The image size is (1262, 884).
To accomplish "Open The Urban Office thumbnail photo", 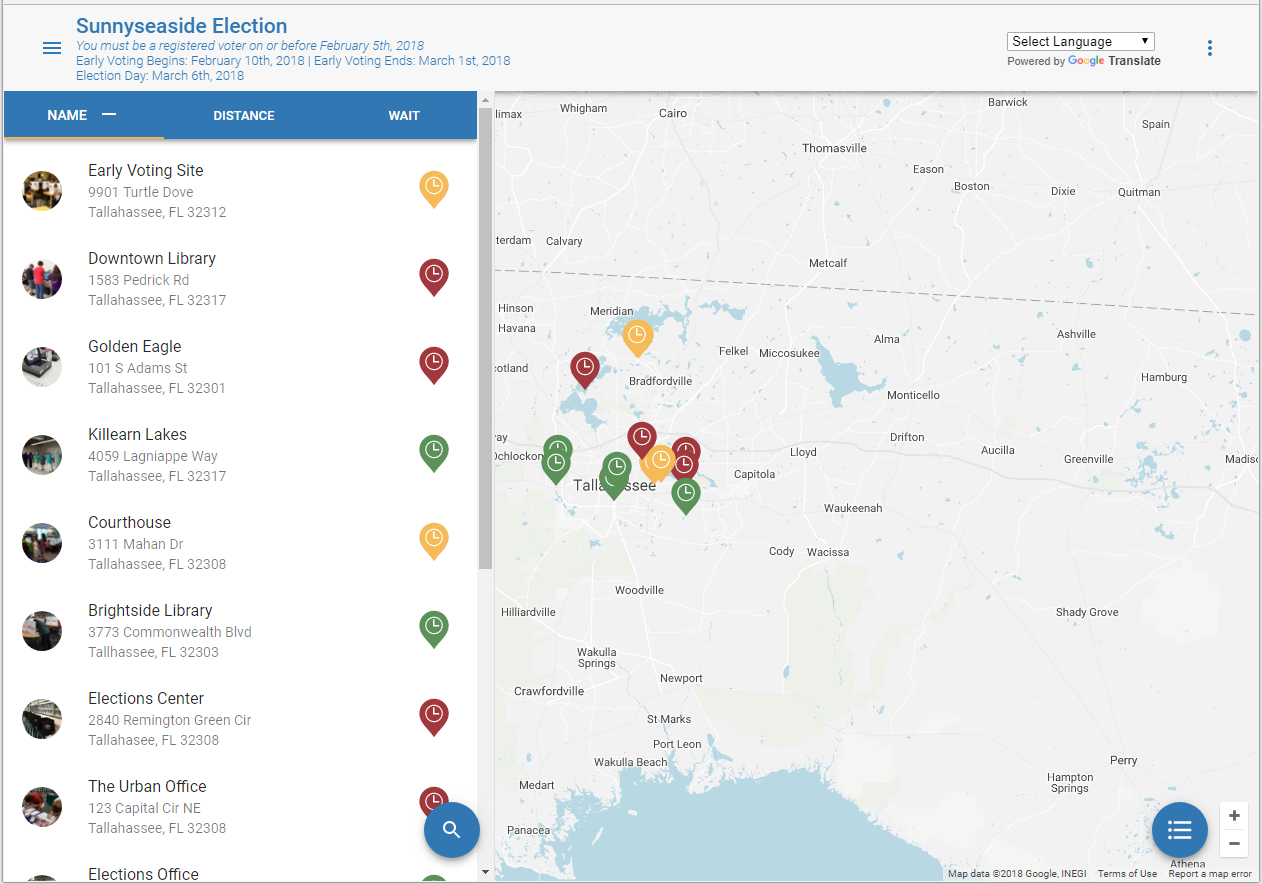I will click(42, 807).
